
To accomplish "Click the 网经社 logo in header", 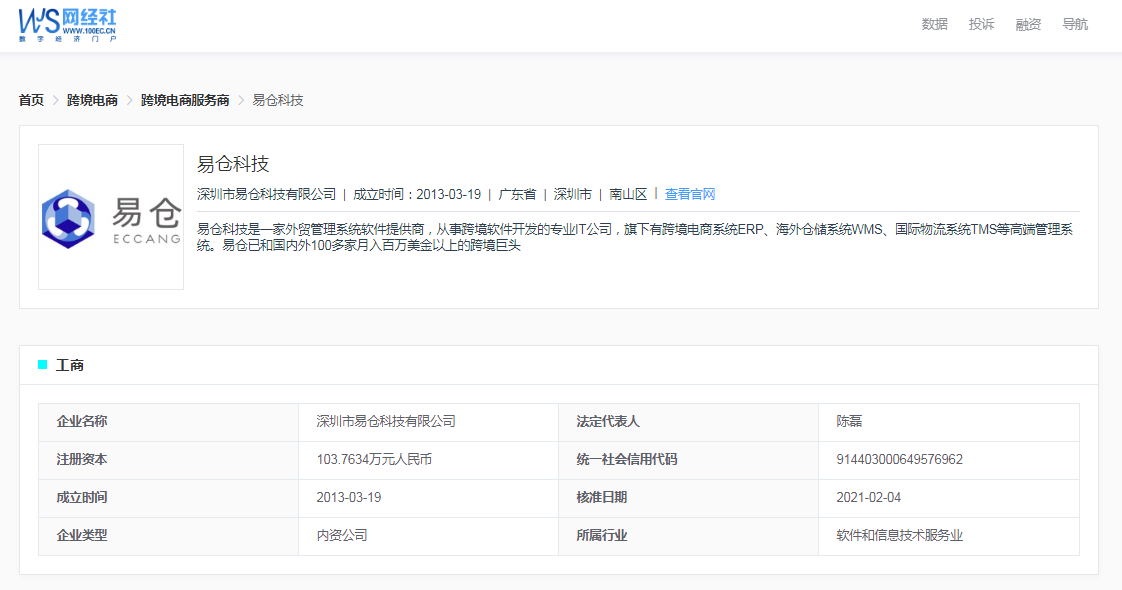I will 68,25.
